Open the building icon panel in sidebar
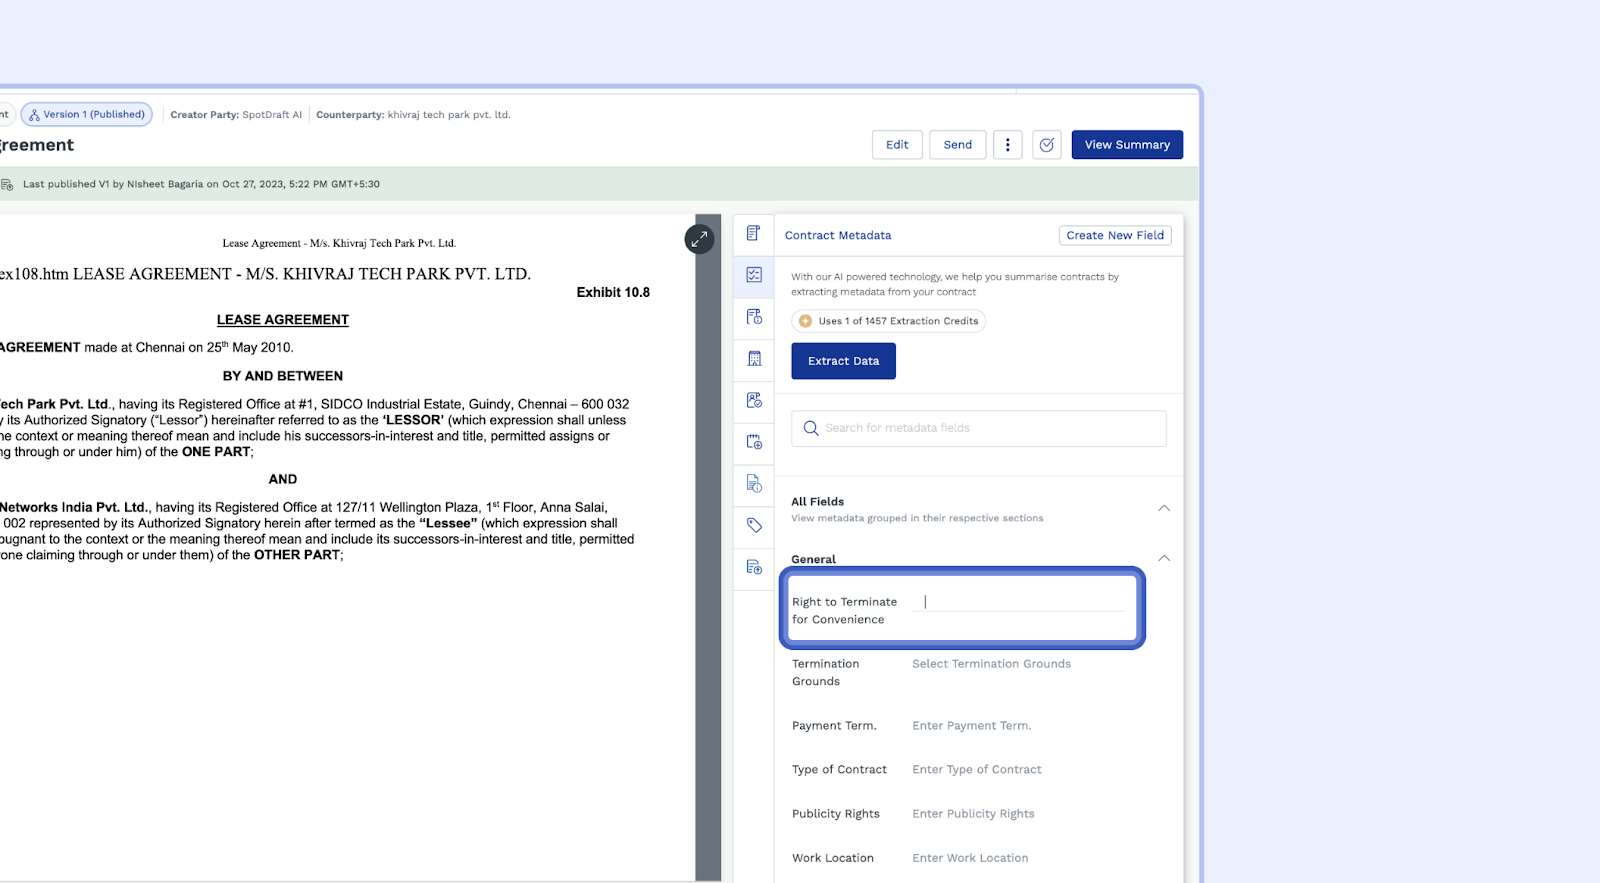This screenshot has height=883, width=1600. tap(754, 359)
